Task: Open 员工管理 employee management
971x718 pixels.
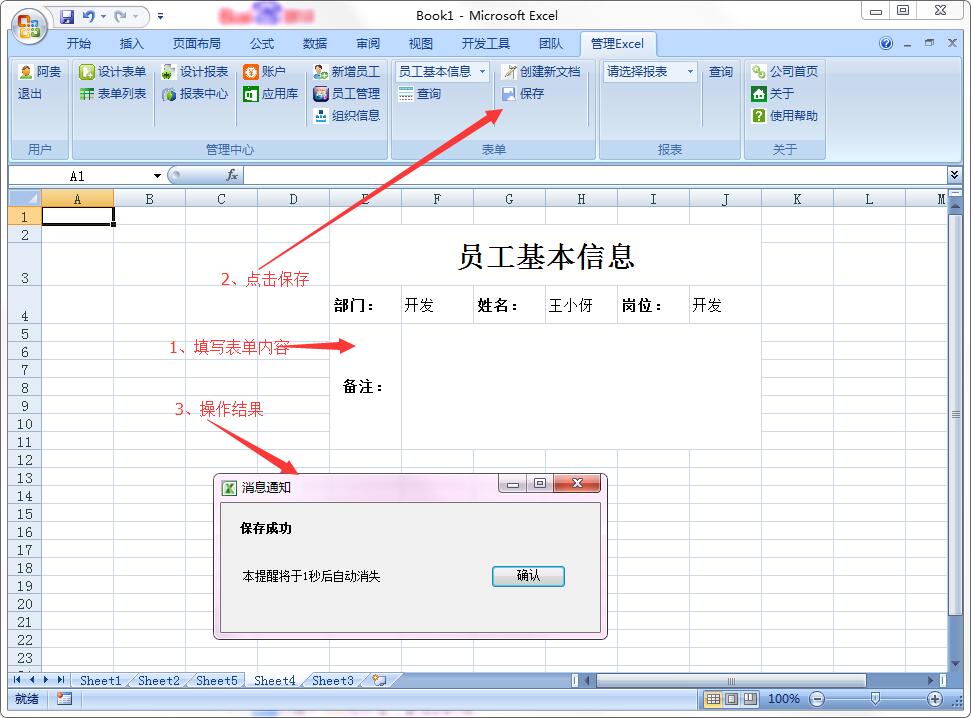Action: [346, 94]
